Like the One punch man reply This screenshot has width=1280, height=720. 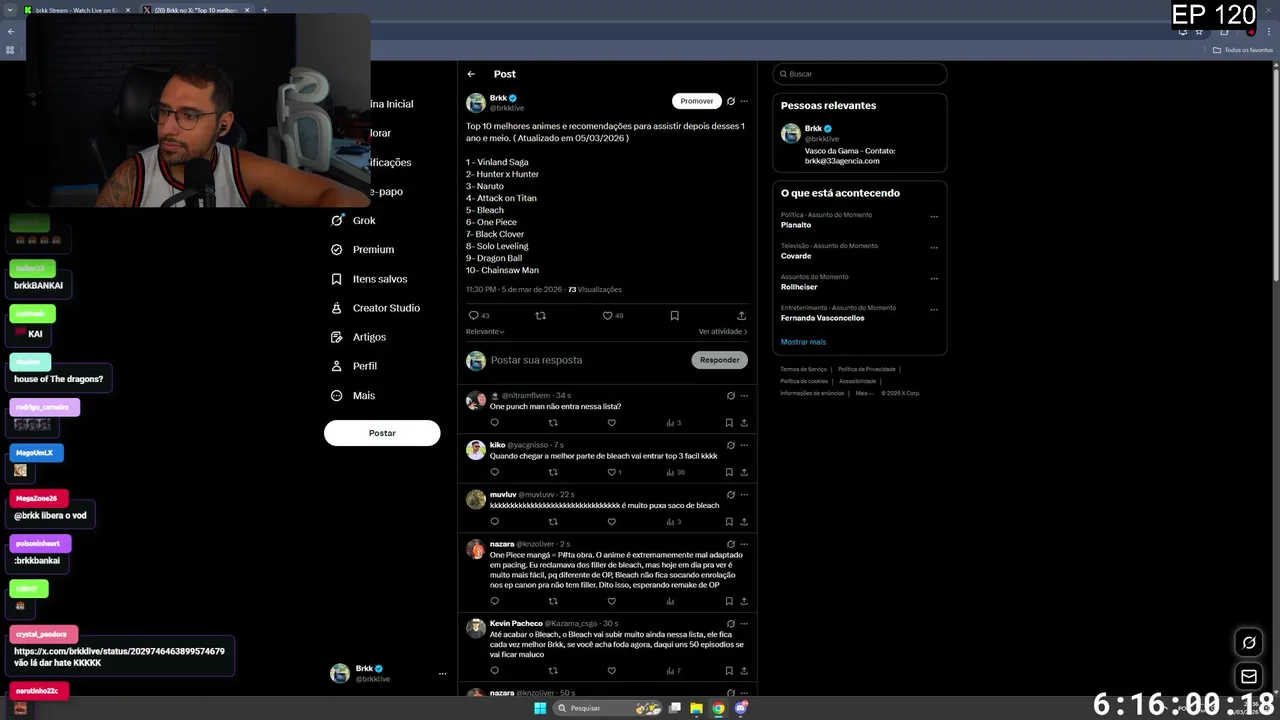(612, 422)
